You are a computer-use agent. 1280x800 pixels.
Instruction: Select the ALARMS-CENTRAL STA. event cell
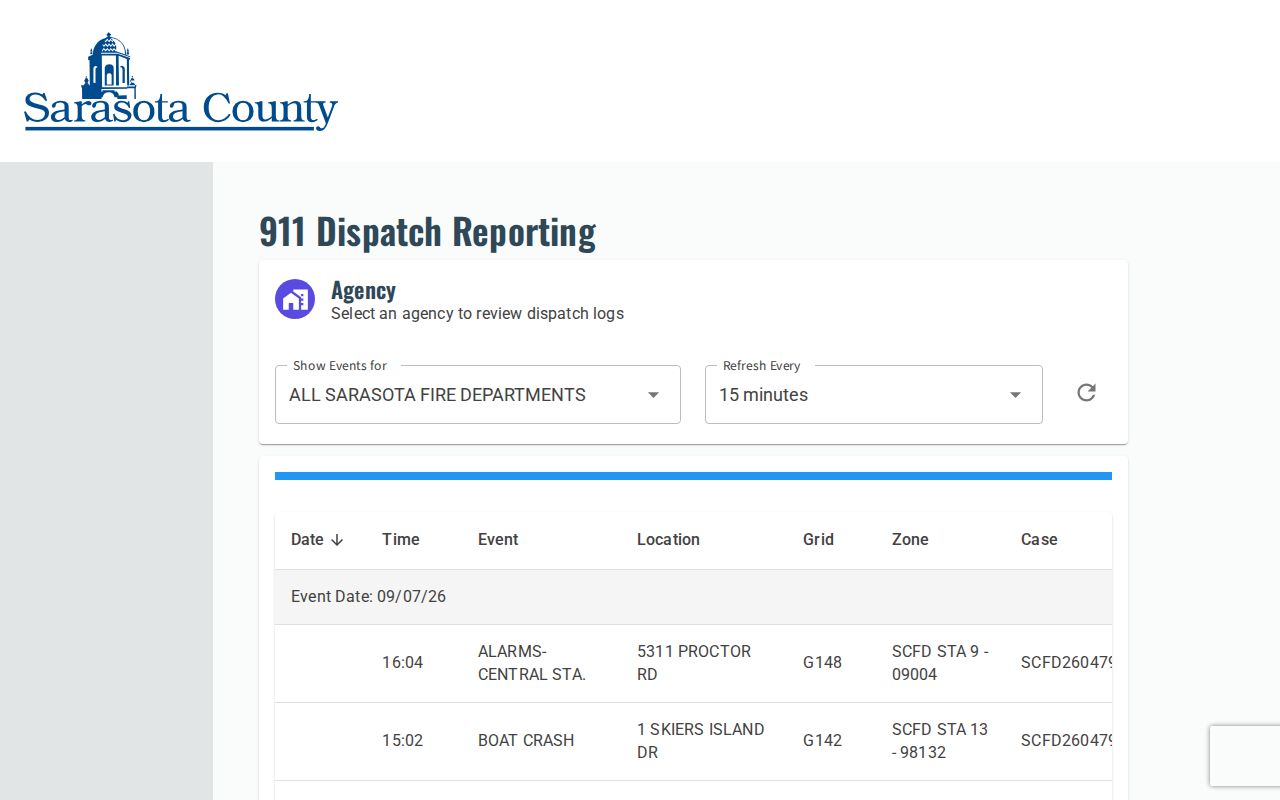[532, 663]
